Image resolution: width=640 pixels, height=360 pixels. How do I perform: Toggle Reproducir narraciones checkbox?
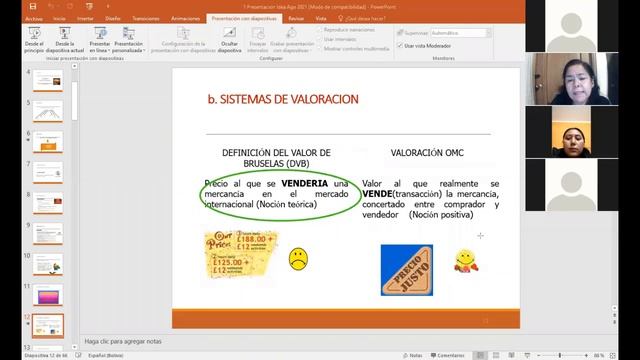320,30
